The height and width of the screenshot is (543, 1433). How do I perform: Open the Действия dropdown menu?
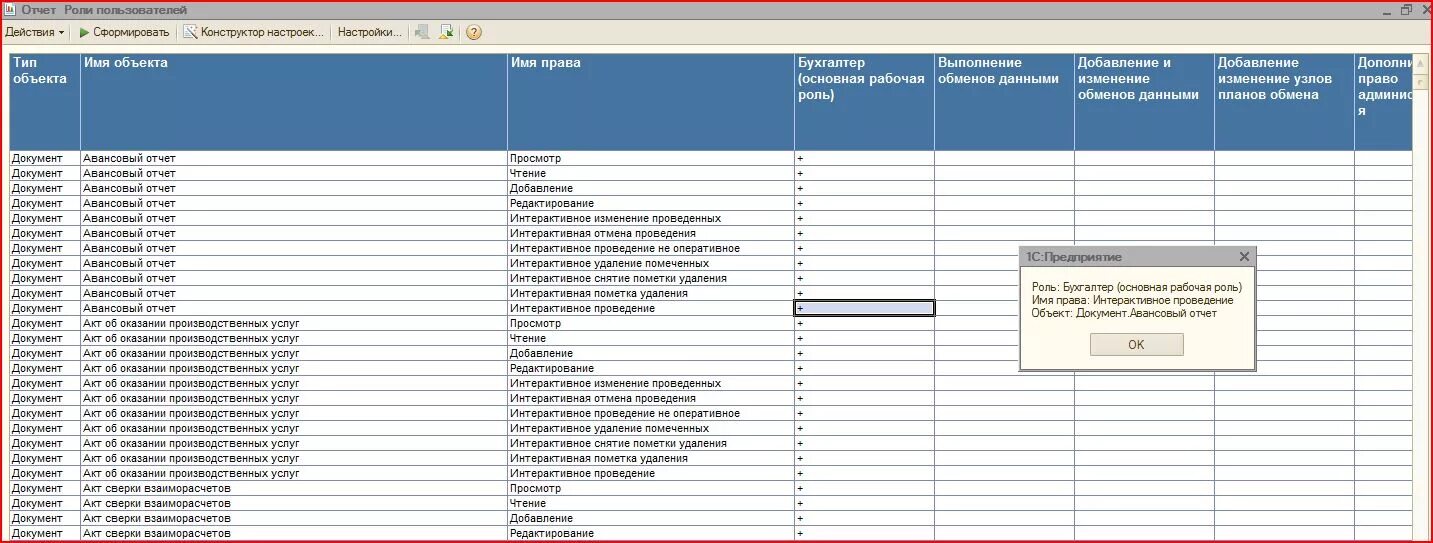[35, 32]
